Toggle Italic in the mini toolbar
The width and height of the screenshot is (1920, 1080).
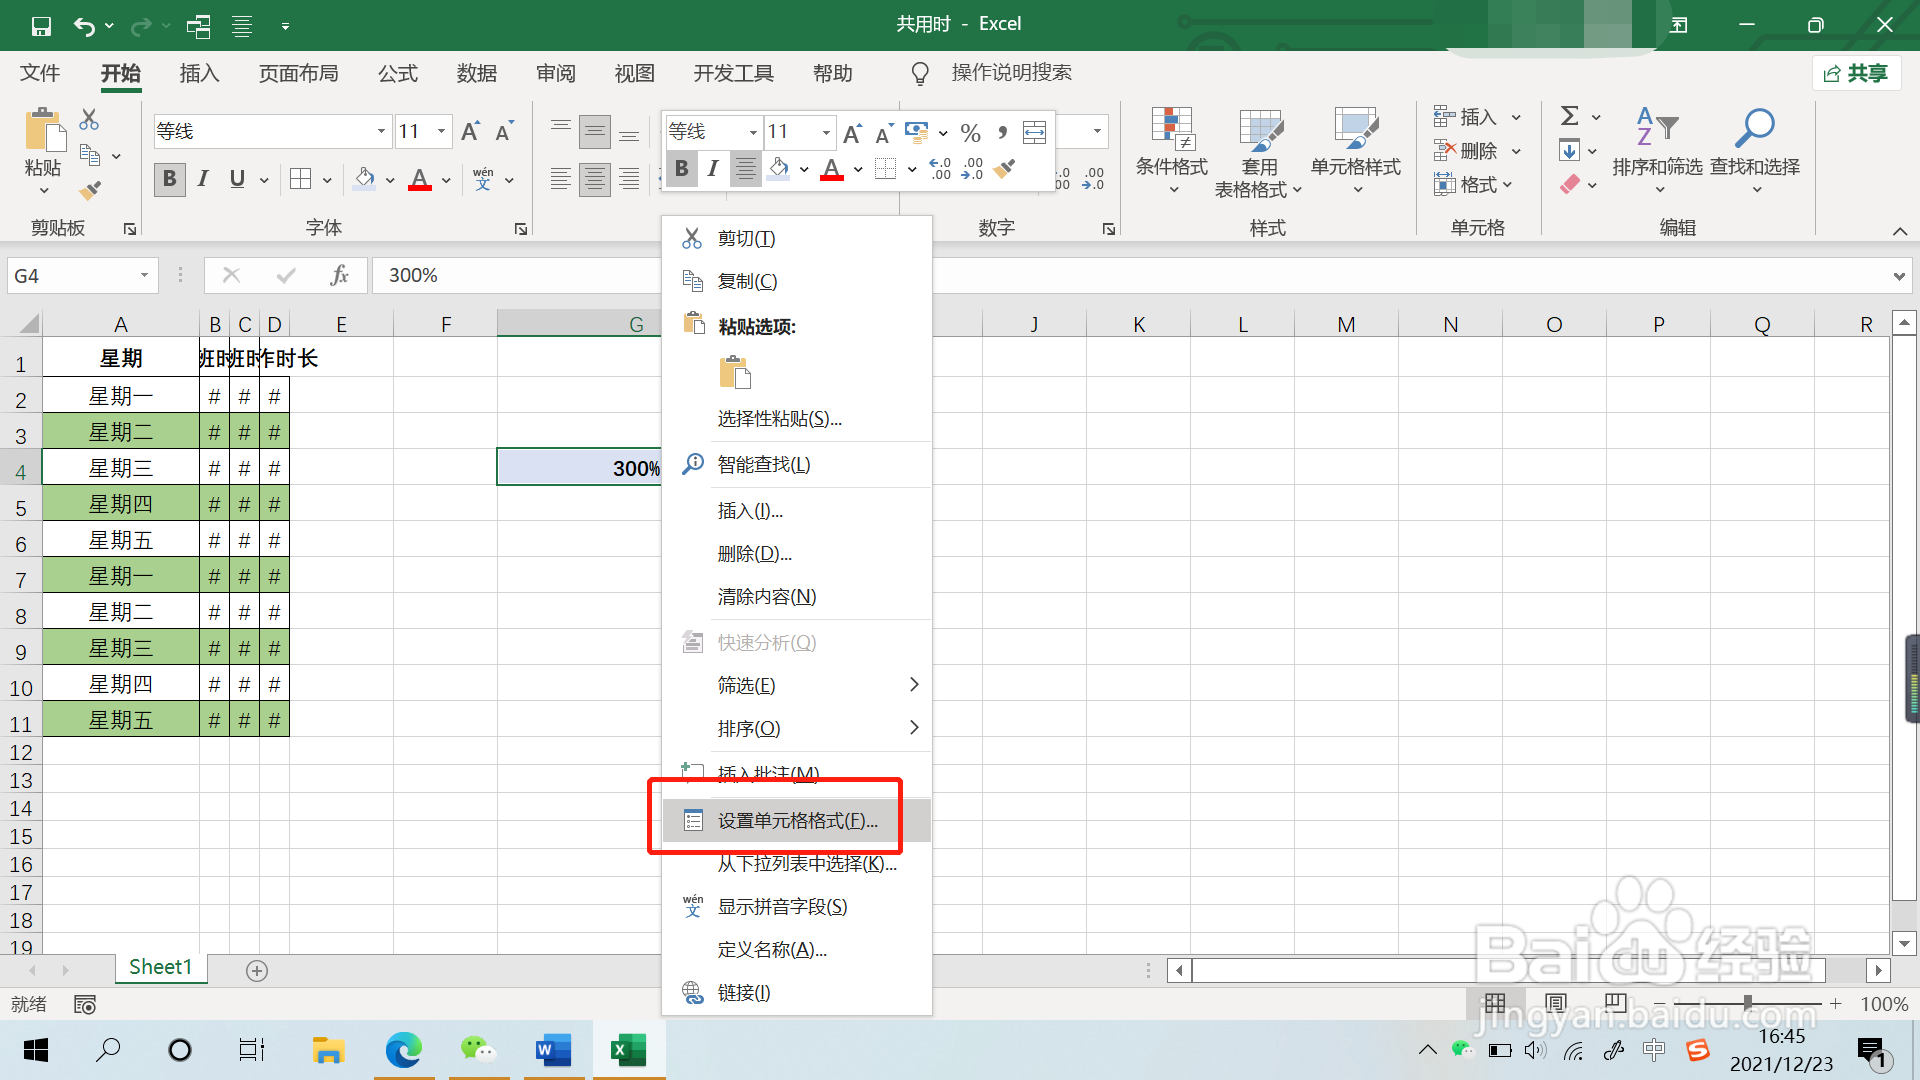click(x=713, y=168)
